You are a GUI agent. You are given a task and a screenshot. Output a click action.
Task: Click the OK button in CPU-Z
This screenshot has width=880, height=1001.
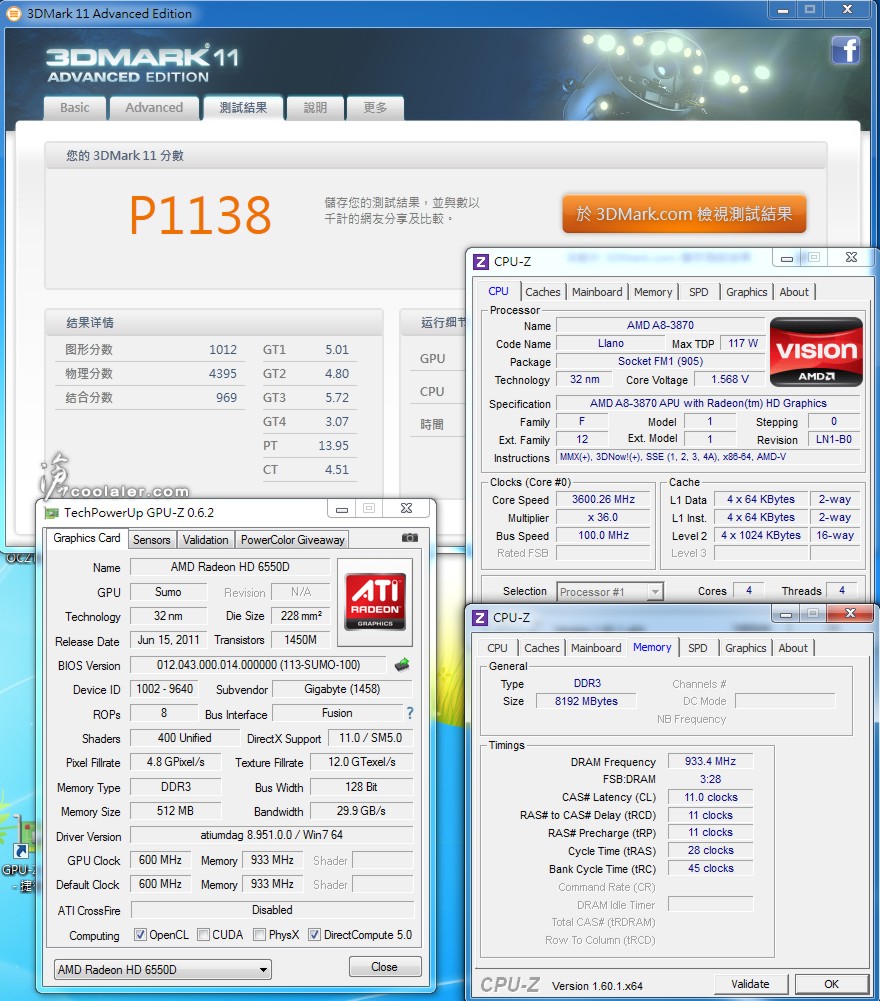coord(831,984)
